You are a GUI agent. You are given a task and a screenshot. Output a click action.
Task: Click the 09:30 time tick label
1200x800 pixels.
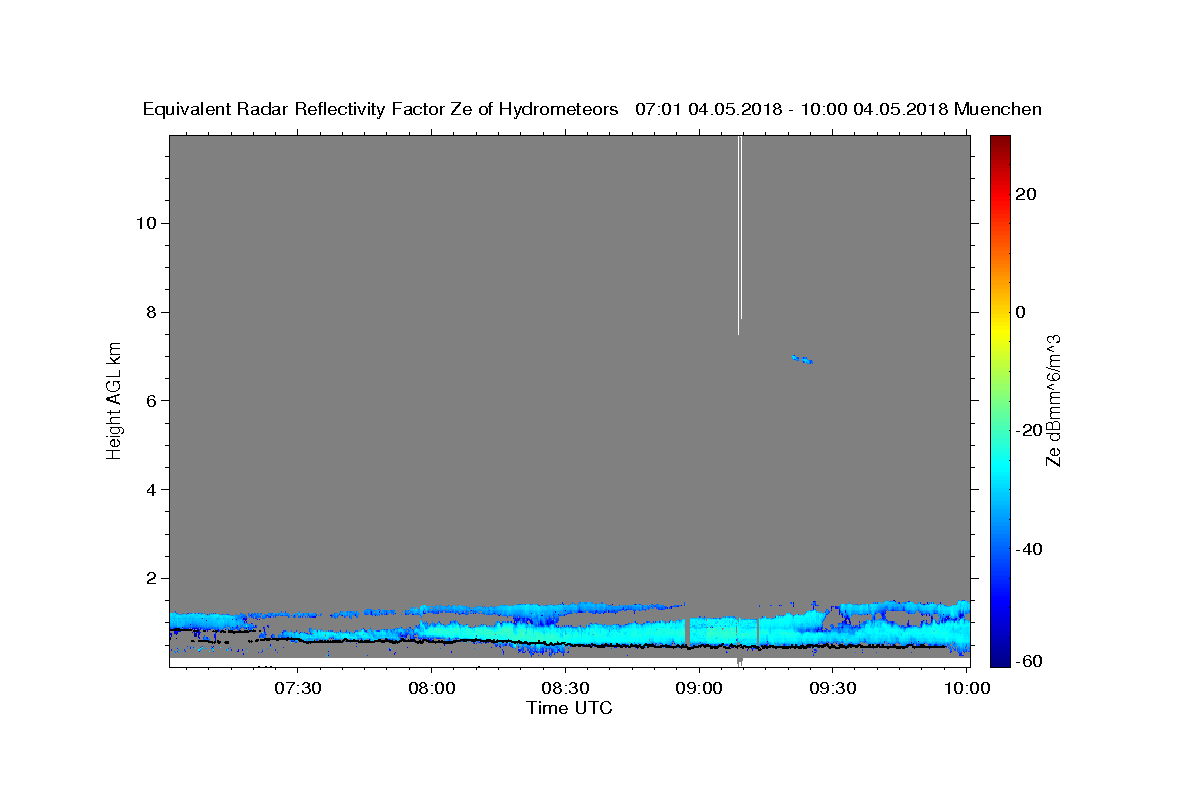pos(832,689)
